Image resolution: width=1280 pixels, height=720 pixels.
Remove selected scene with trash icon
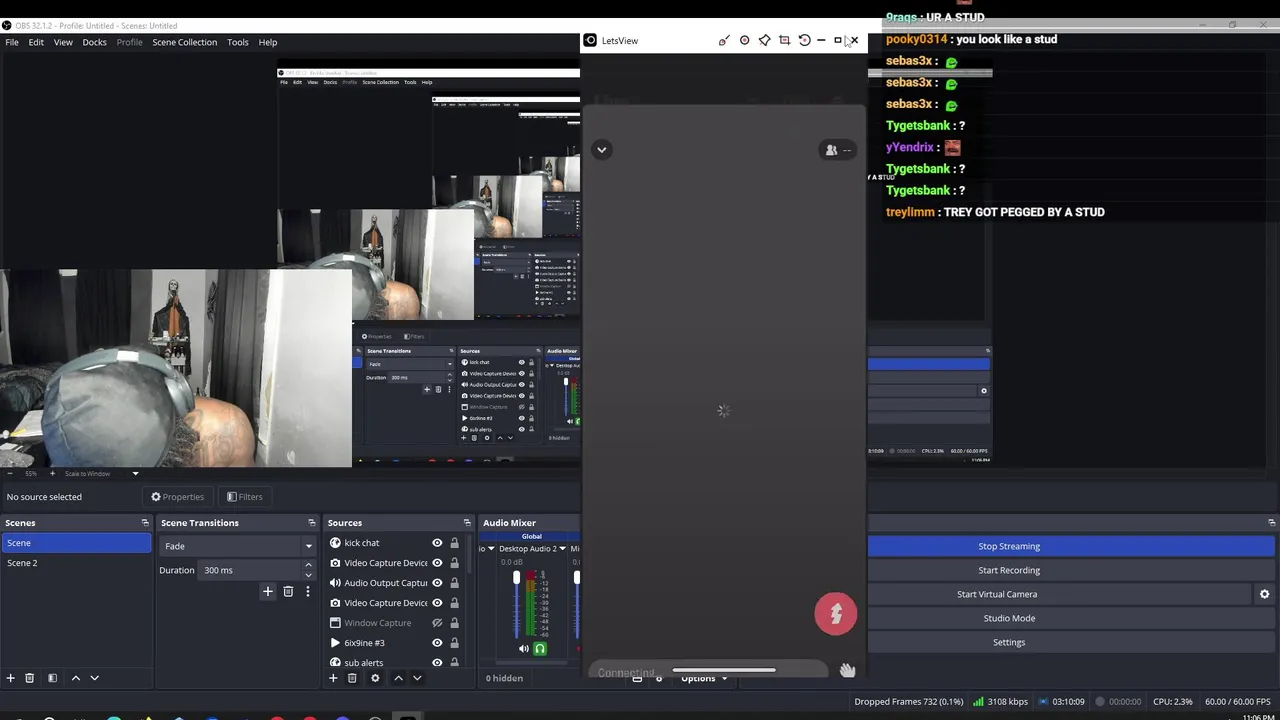(x=29, y=678)
